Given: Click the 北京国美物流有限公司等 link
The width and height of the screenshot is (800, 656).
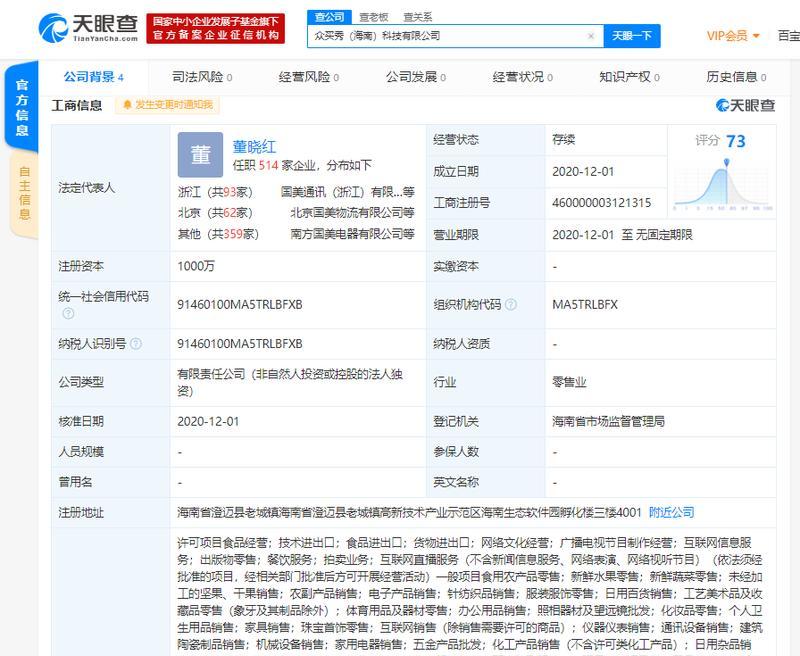Looking at the screenshot, I should (352, 213).
